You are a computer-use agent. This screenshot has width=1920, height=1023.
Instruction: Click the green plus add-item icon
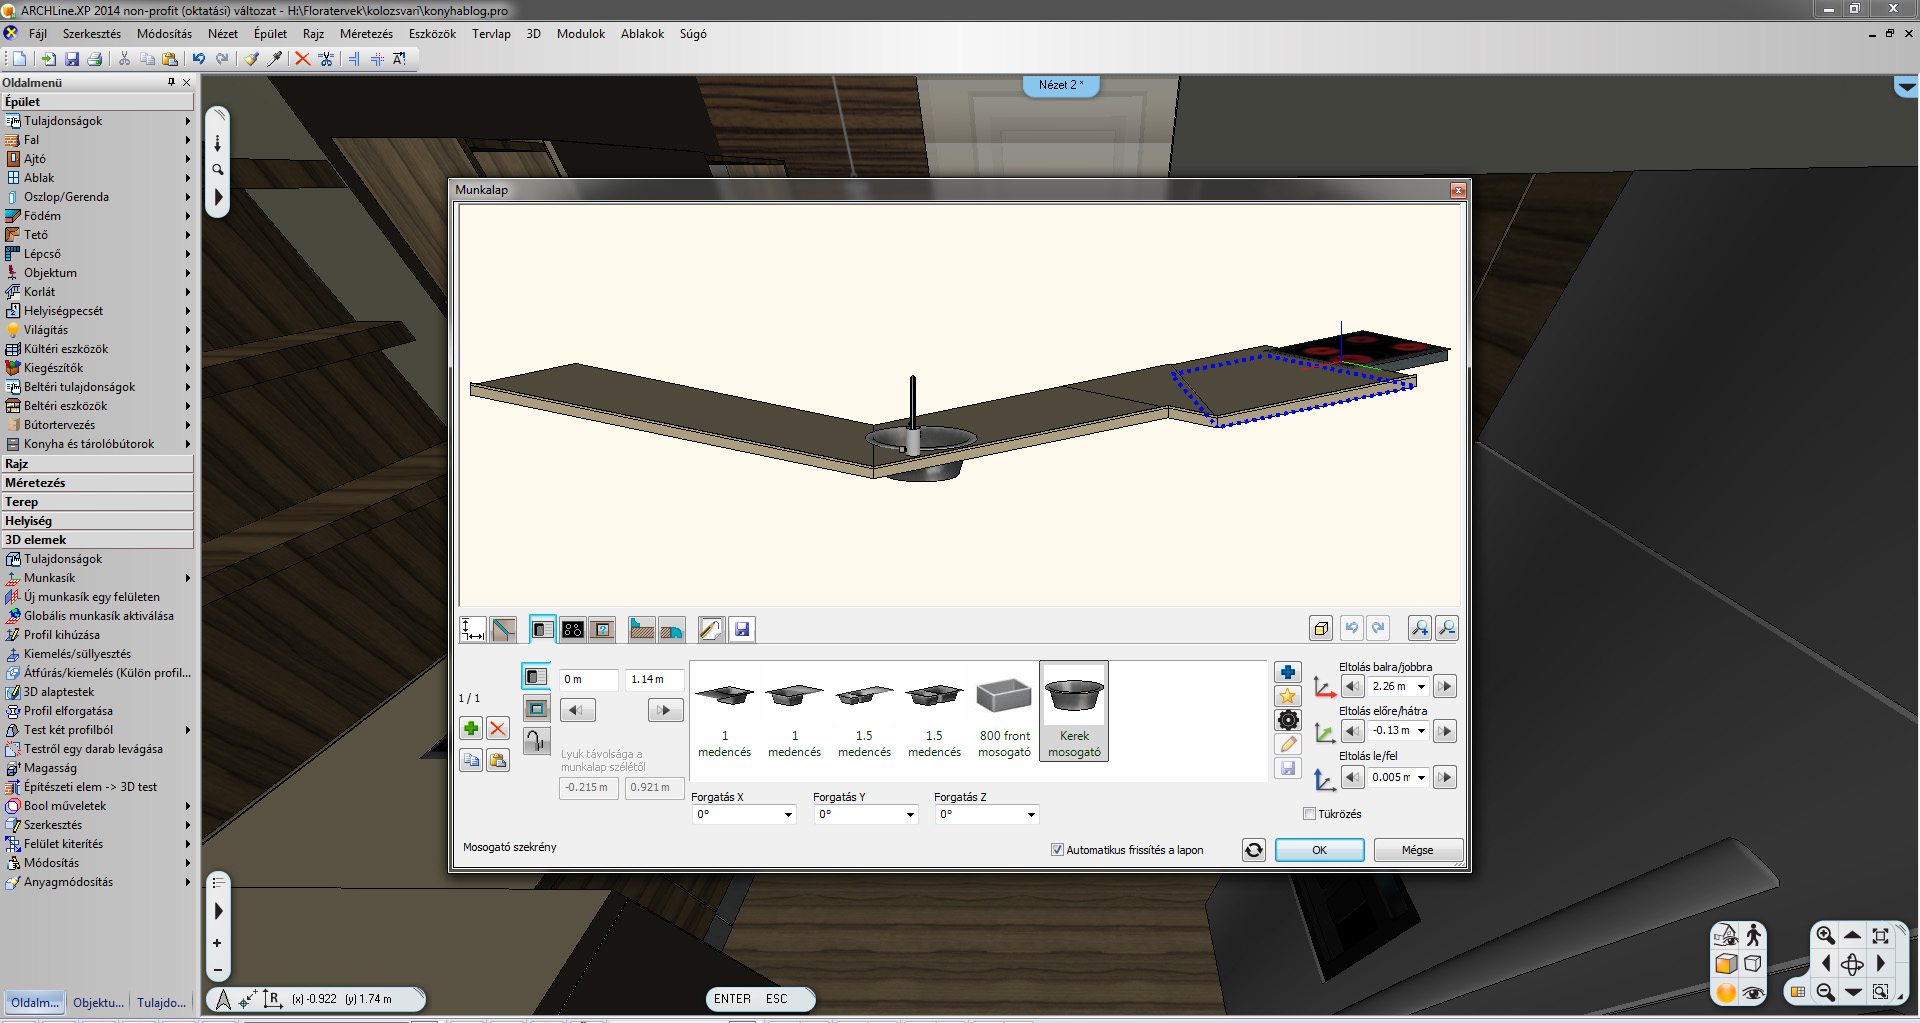(x=470, y=729)
